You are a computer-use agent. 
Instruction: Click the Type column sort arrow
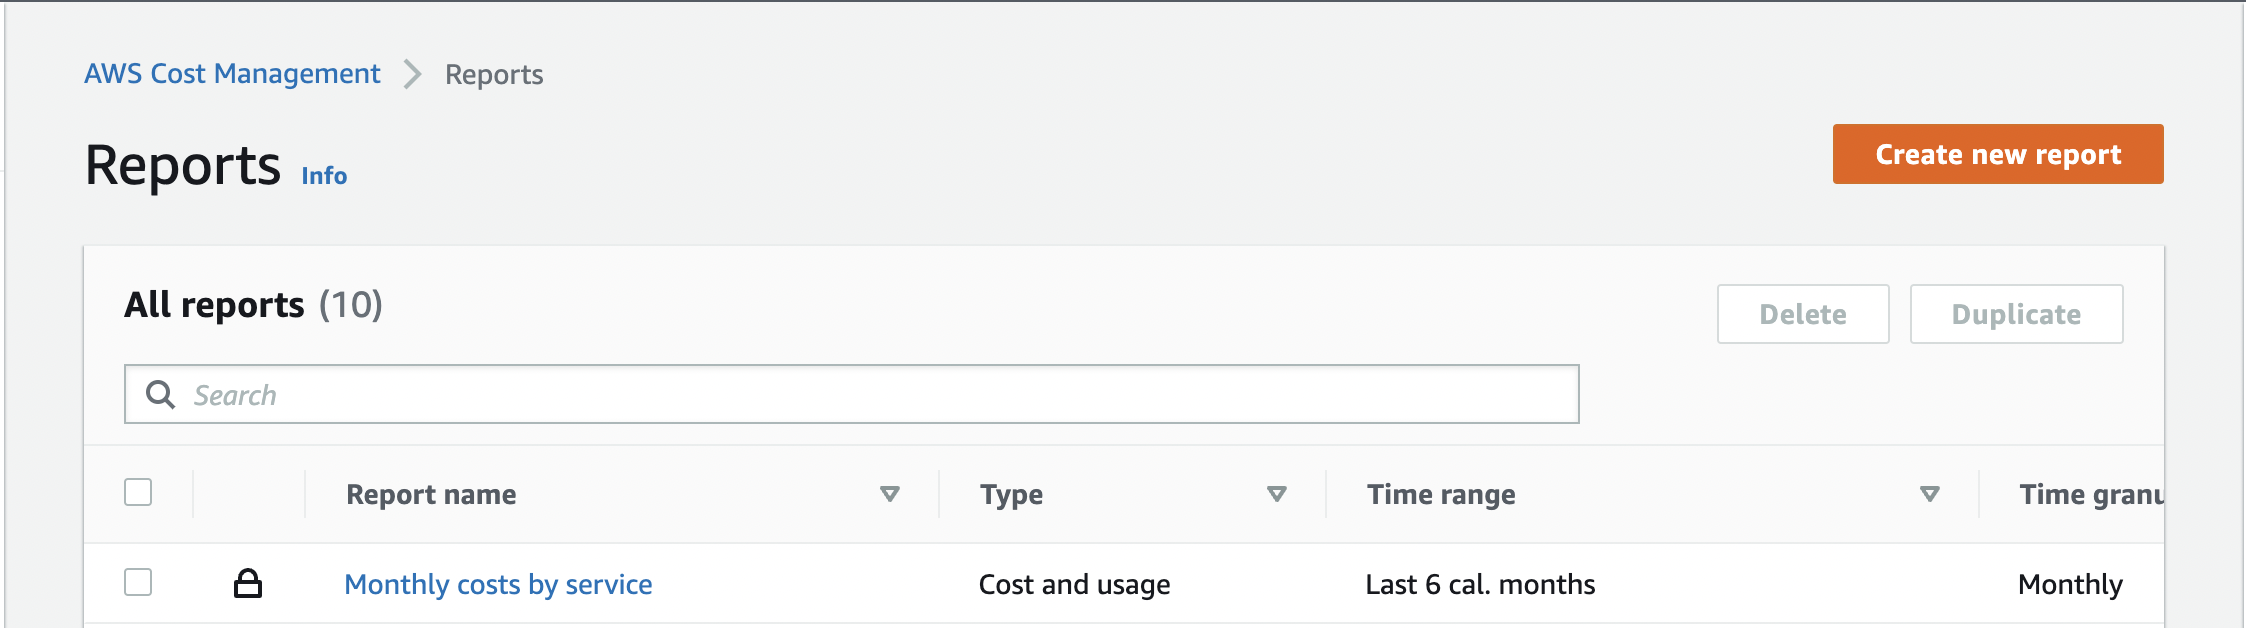click(x=1276, y=494)
